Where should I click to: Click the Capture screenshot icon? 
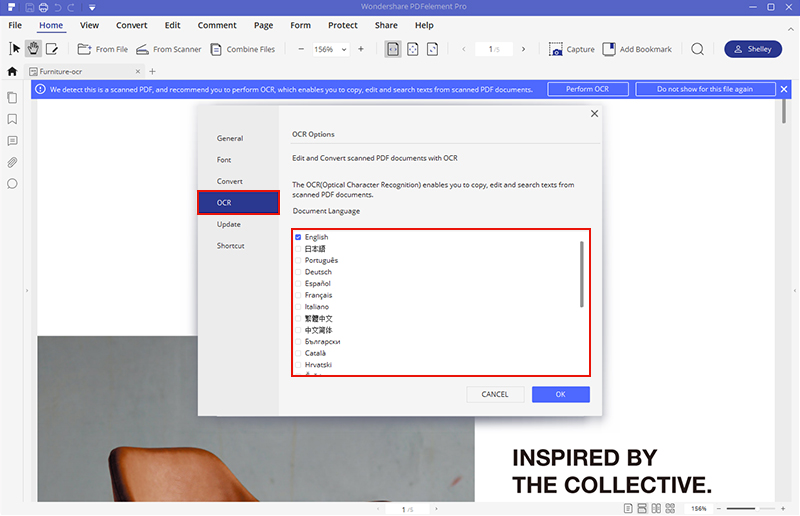pyautogui.click(x=555, y=49)
